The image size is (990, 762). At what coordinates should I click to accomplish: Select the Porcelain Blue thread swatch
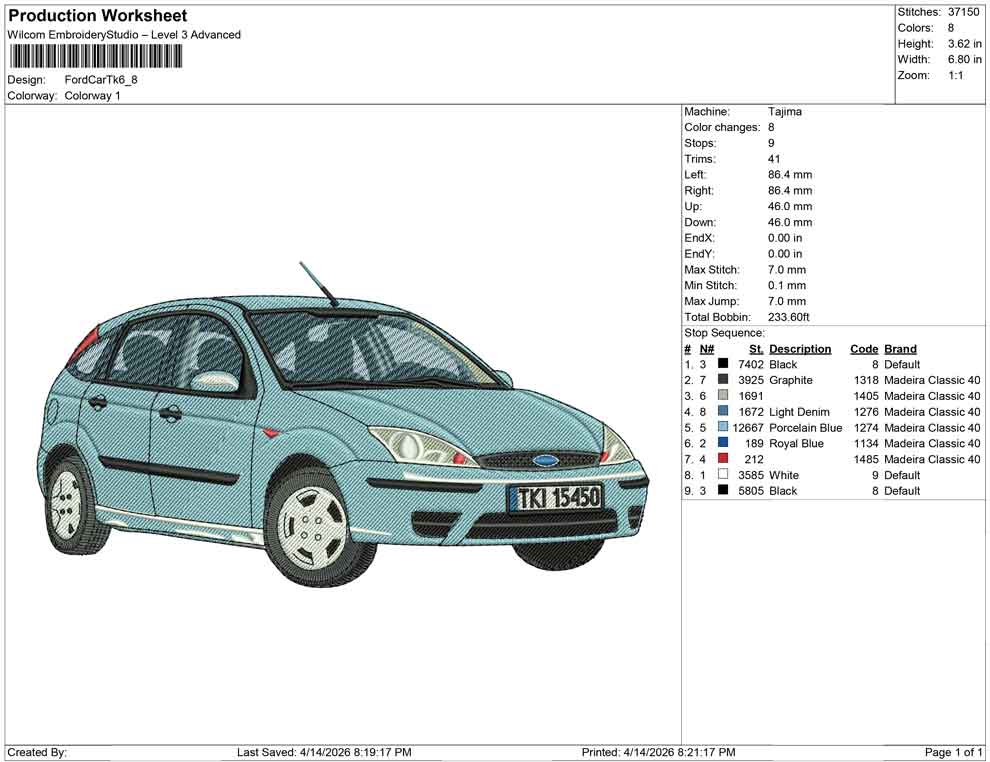[722, 428]
